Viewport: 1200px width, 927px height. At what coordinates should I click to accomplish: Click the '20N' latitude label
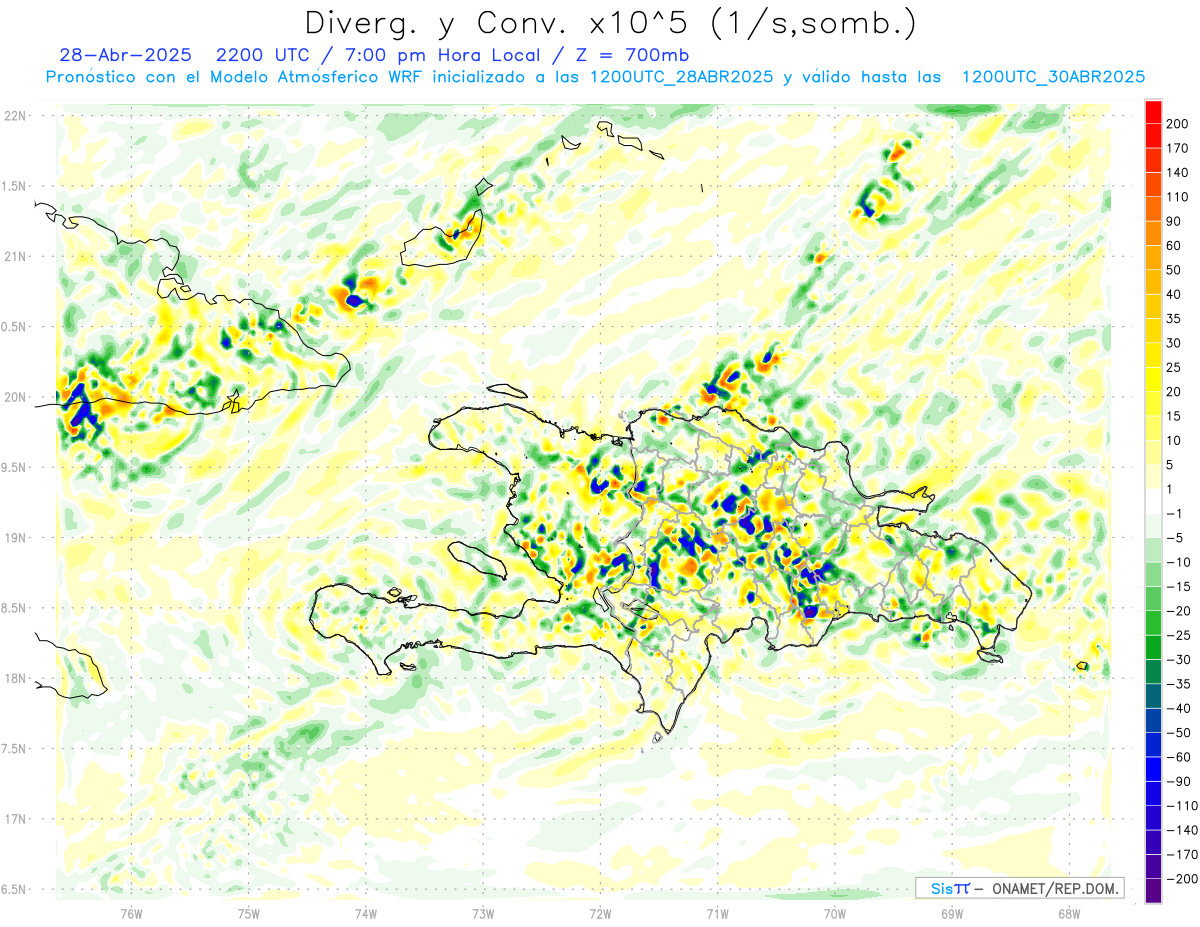click(x=14, y=397)
